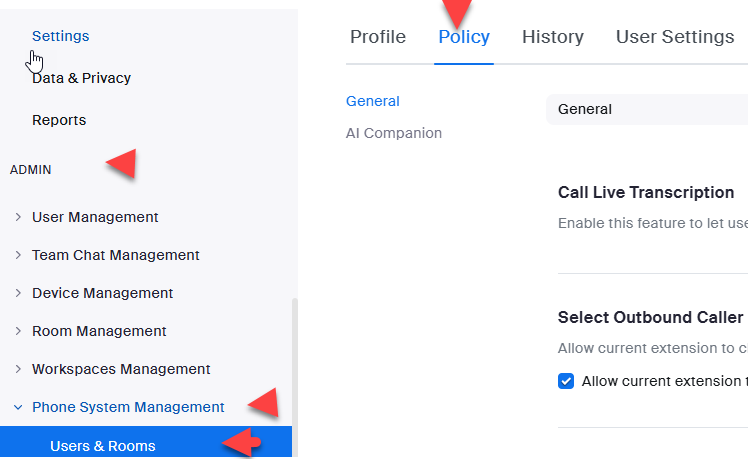Expand the Team Chat Management chevron

coord(18,255)
